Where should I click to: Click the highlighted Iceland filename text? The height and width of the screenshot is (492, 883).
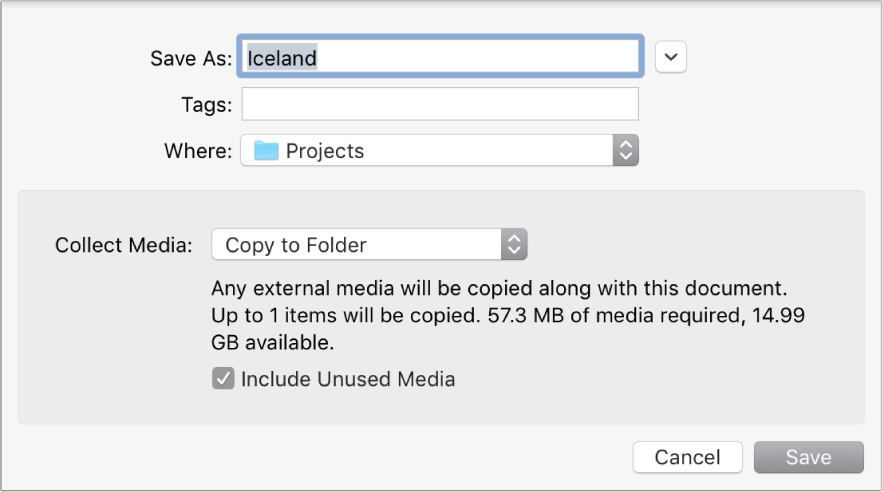pyautogui.click(x=282, y=58)
